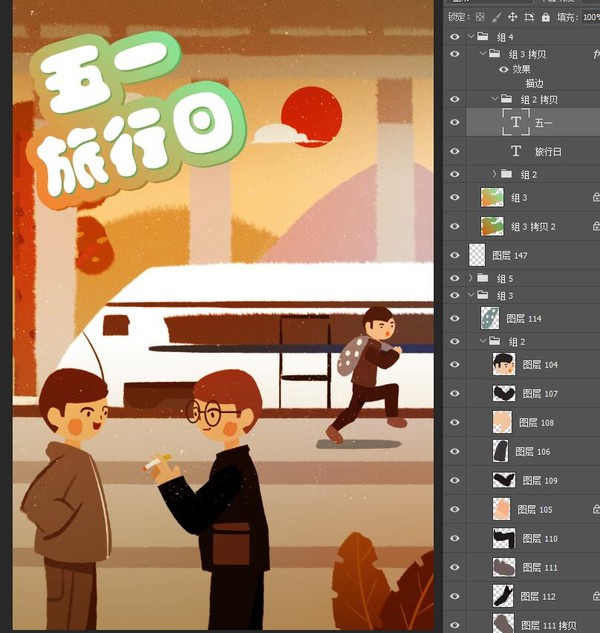Expand the 组 5 group
This screenshot has width=600, height=633.
tap(470, 278)
